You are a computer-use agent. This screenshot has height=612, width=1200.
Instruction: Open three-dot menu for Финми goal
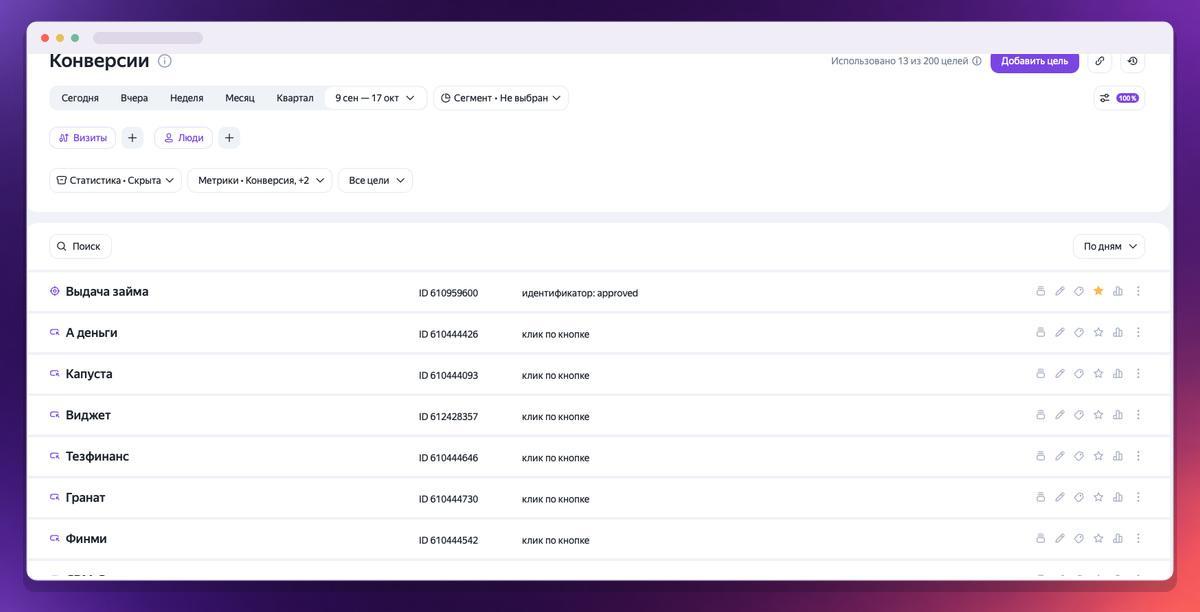click(1138, 538)
